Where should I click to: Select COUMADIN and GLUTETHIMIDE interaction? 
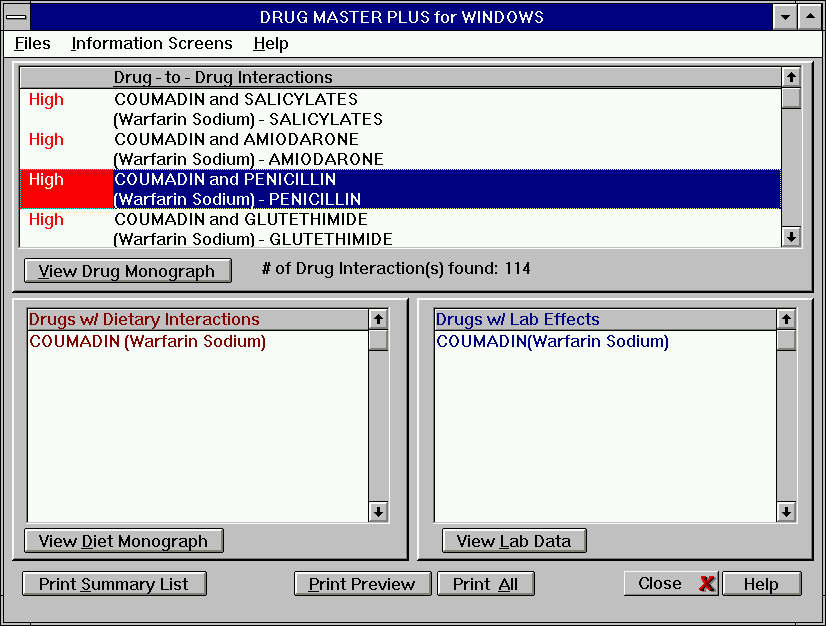[241, 219]
